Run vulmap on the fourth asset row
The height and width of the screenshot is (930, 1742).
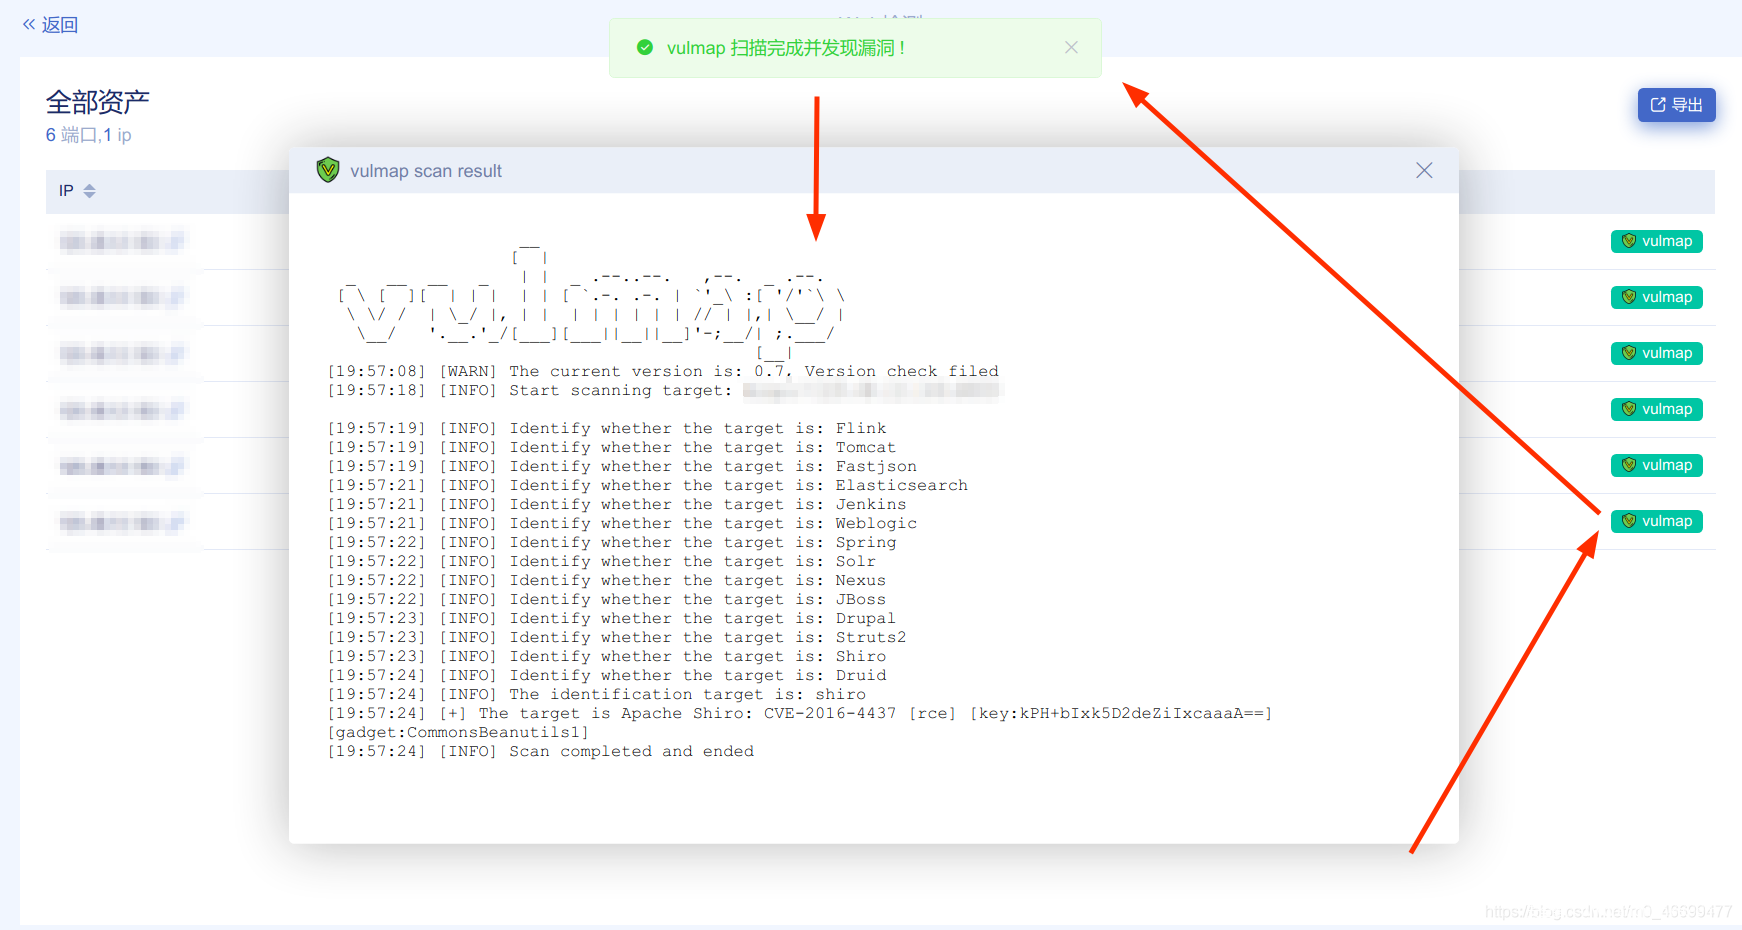[x=1657, y=409]
